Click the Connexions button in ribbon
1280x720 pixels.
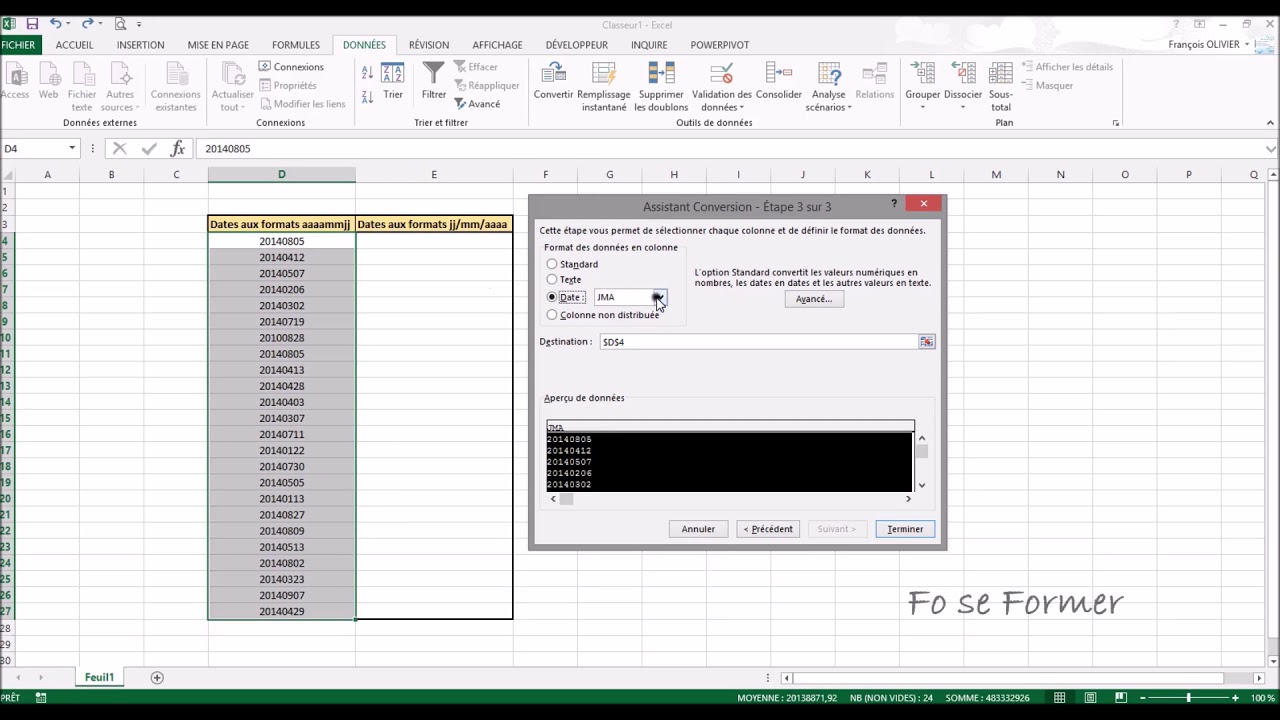point(291,67)
